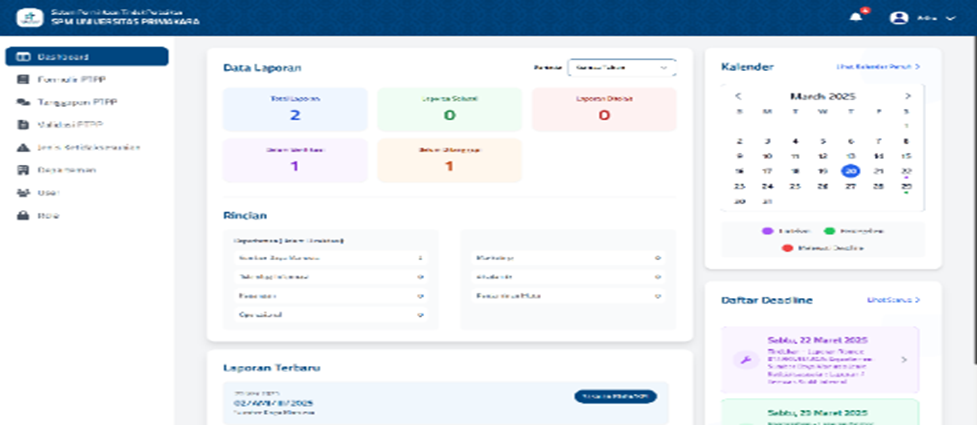Expand the user account menu chevron
Screen dimensions: 977x425
point(950,18)
